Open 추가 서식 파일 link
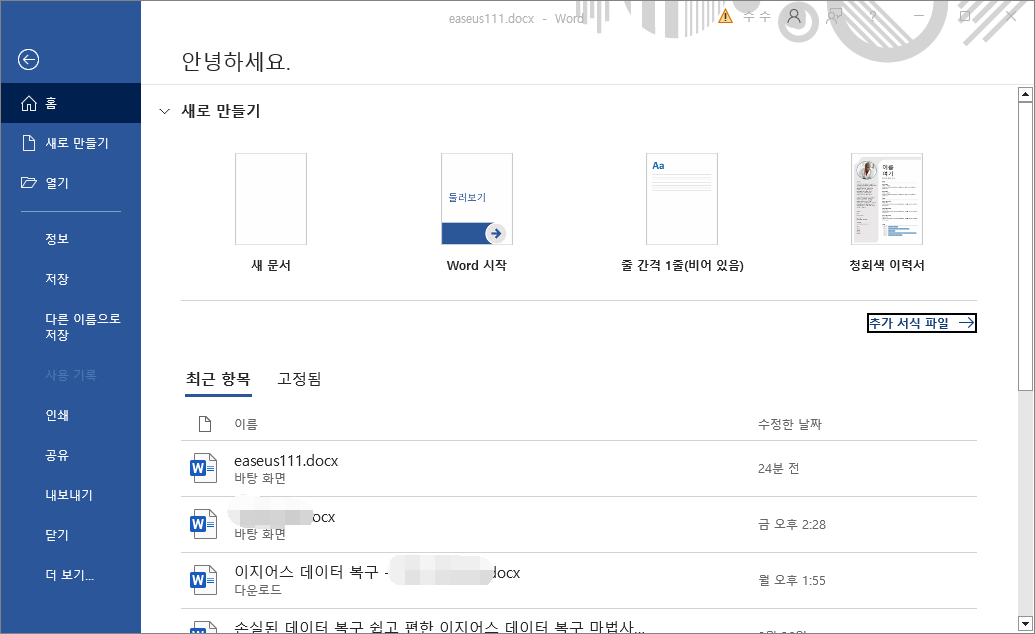The image size is (1035, 634). 920,323
